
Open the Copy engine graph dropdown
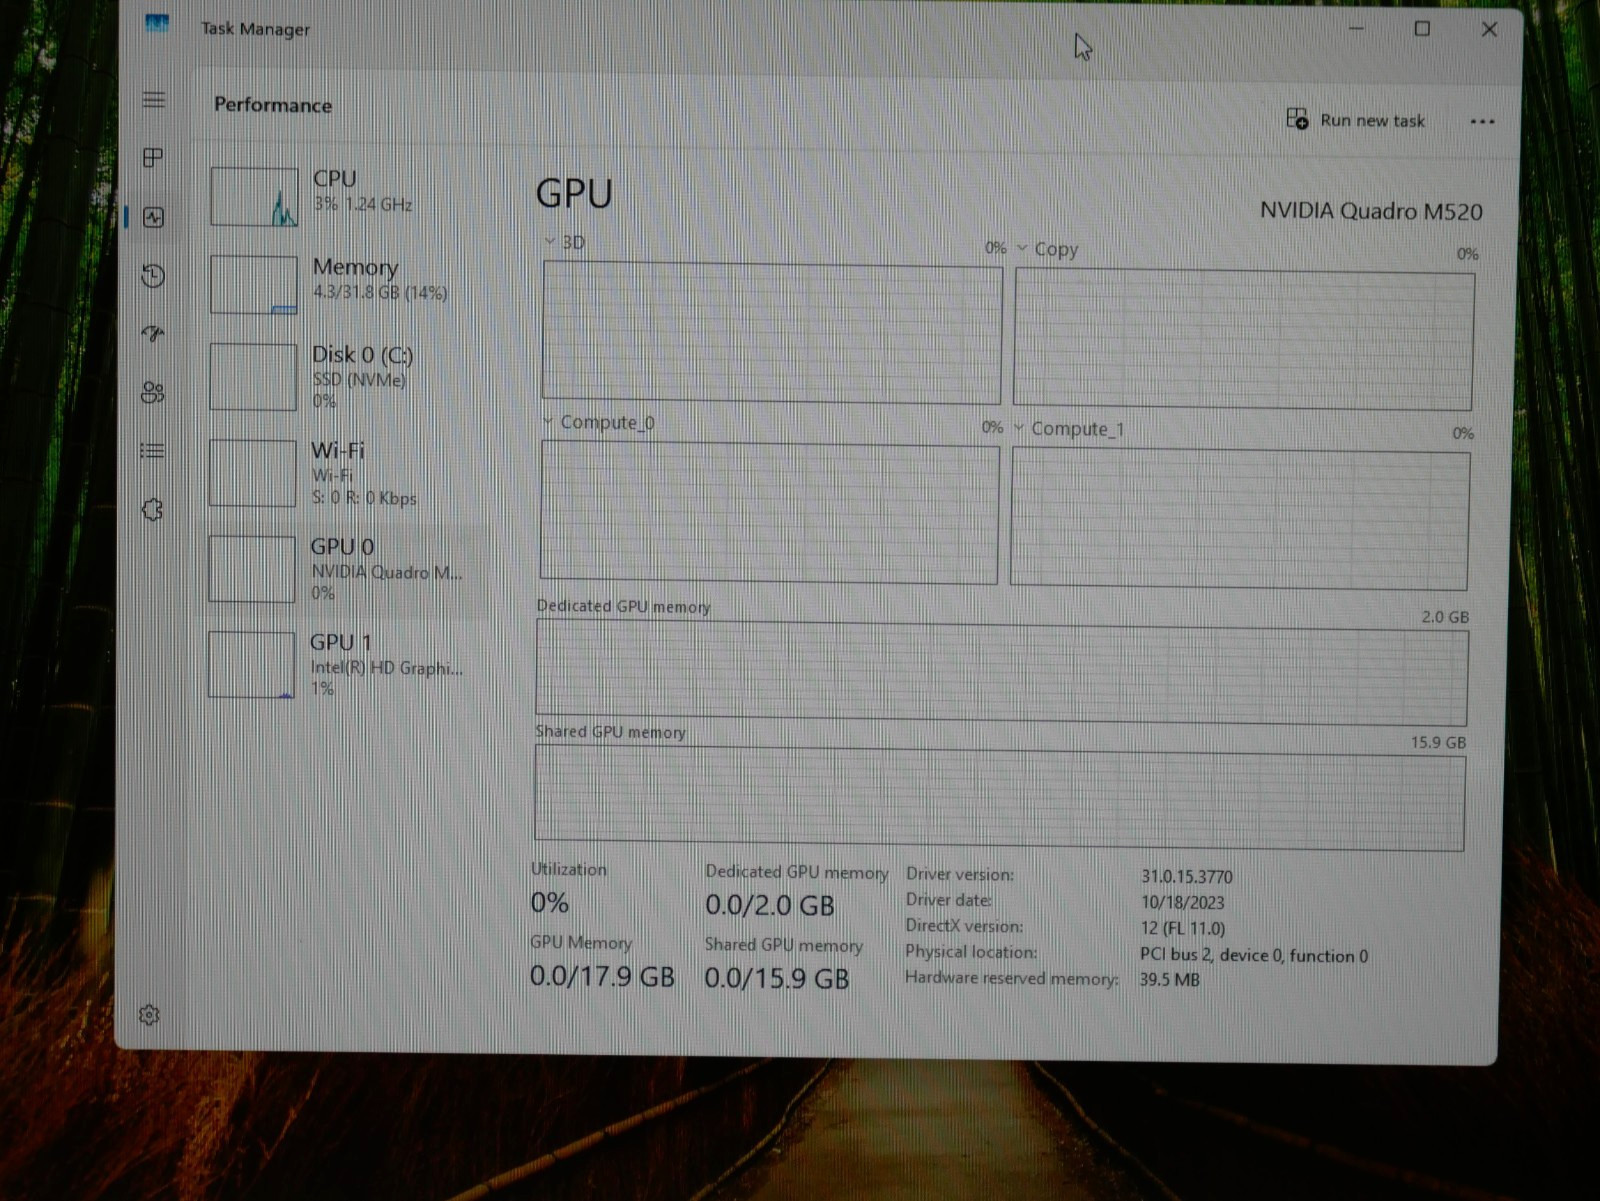(x=1022, y=248)
